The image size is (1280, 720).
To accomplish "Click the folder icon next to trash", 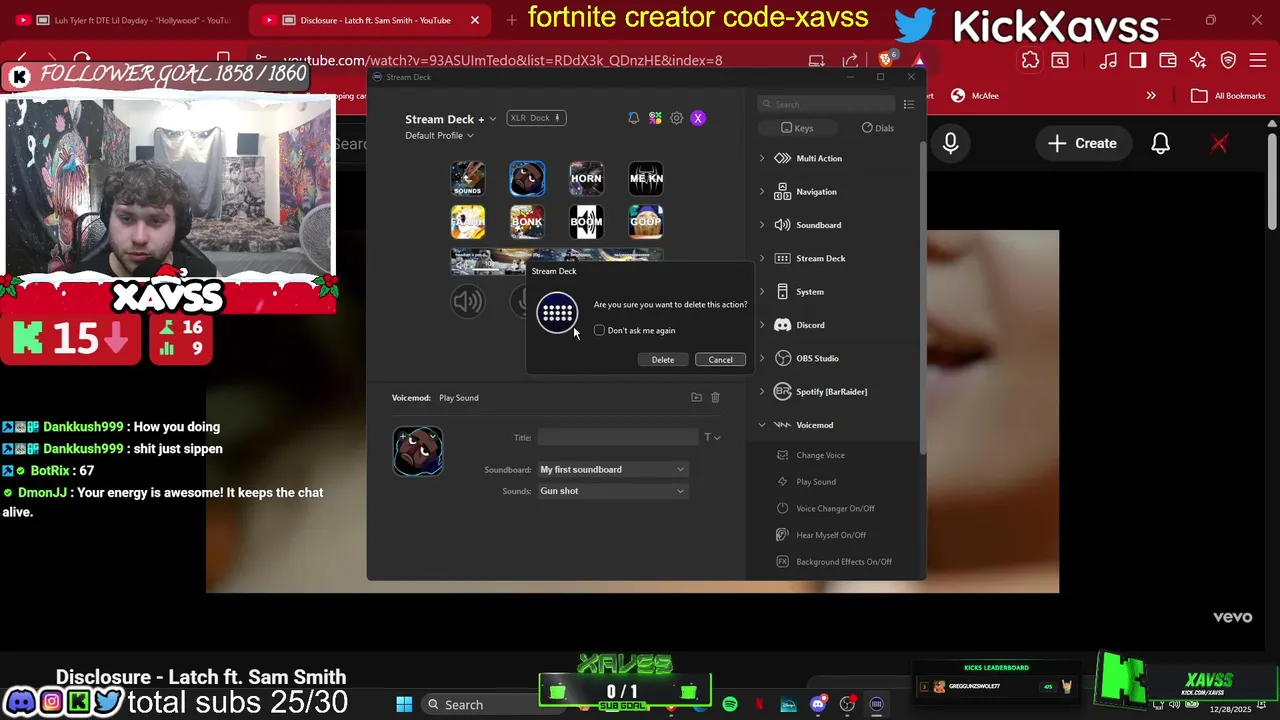I will point(696,397).
